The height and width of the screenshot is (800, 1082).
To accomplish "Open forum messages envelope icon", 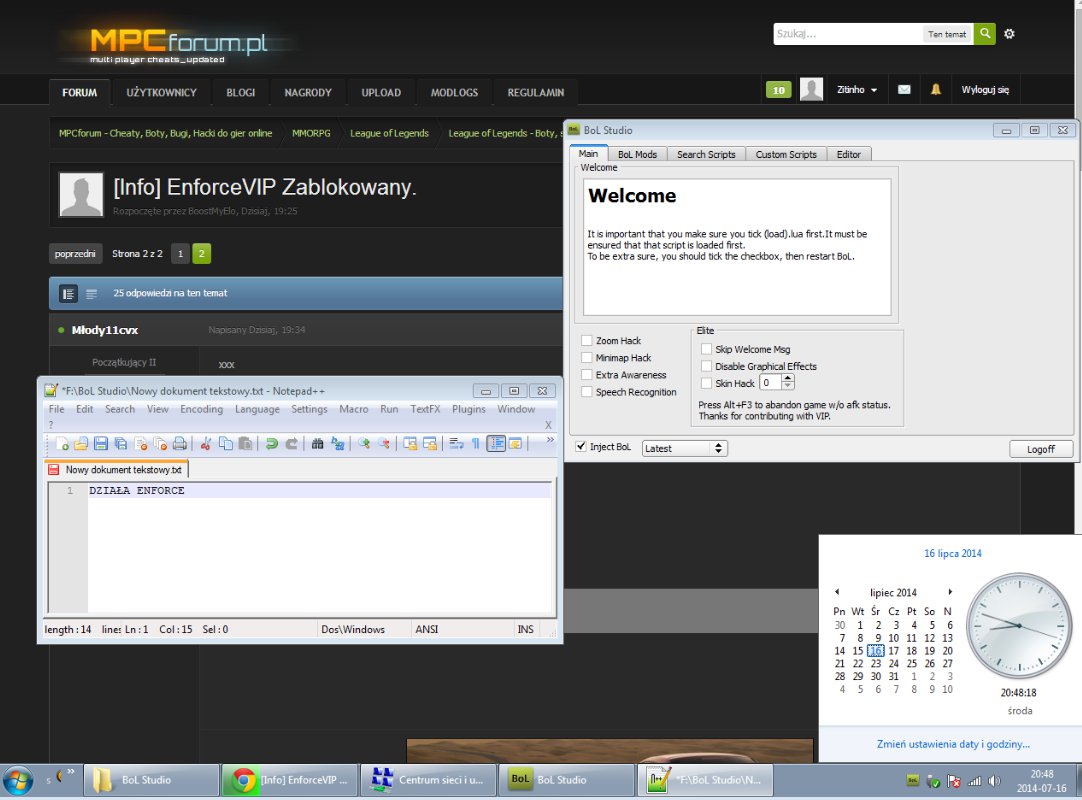I will 904,89.
